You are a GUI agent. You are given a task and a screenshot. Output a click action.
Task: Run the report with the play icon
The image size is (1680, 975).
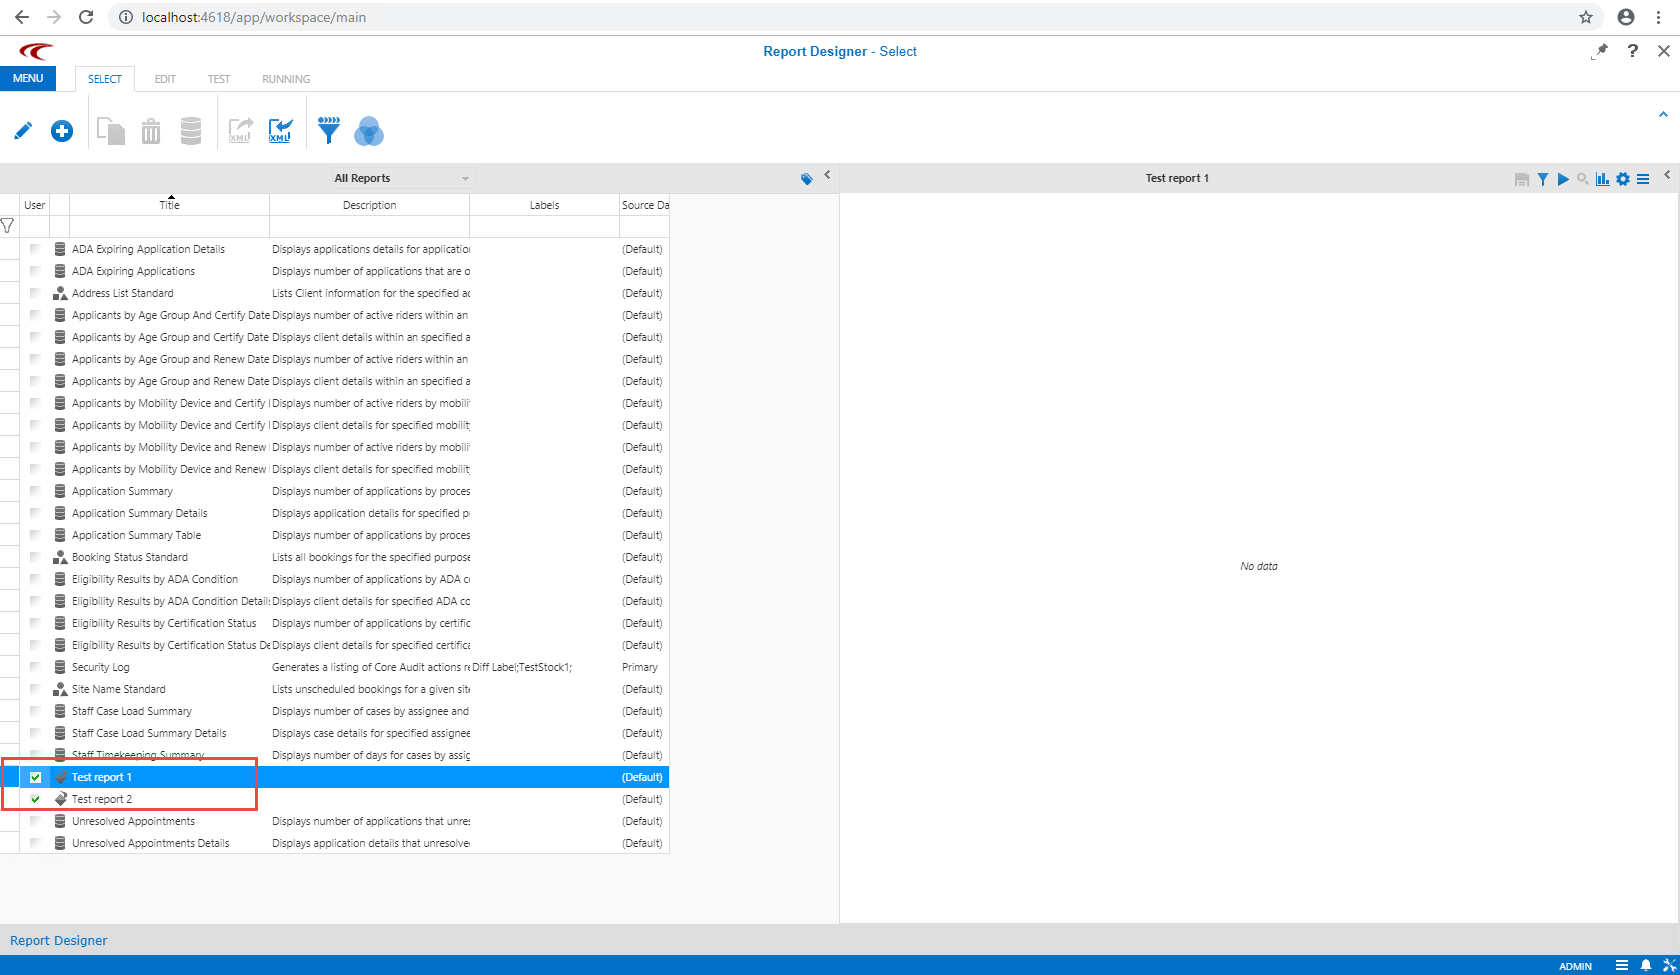1563,179
